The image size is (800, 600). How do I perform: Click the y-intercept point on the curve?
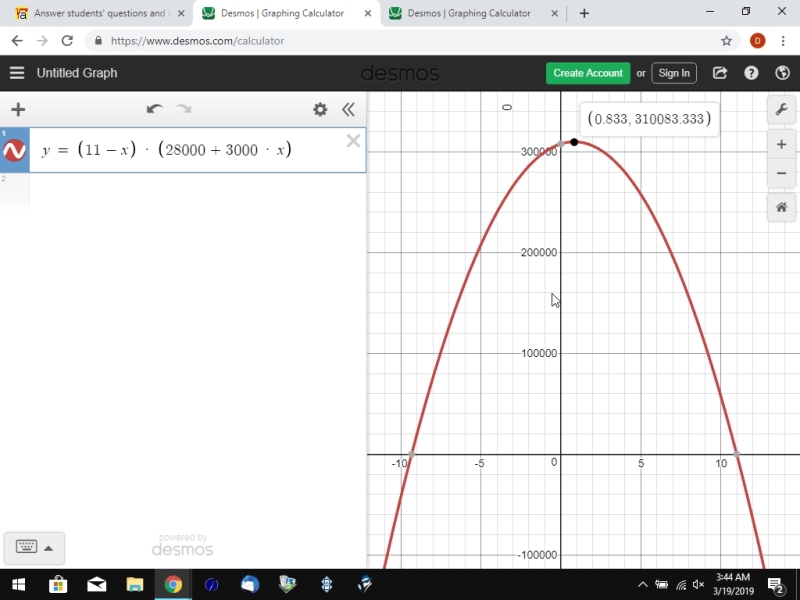tap(561, 144)
